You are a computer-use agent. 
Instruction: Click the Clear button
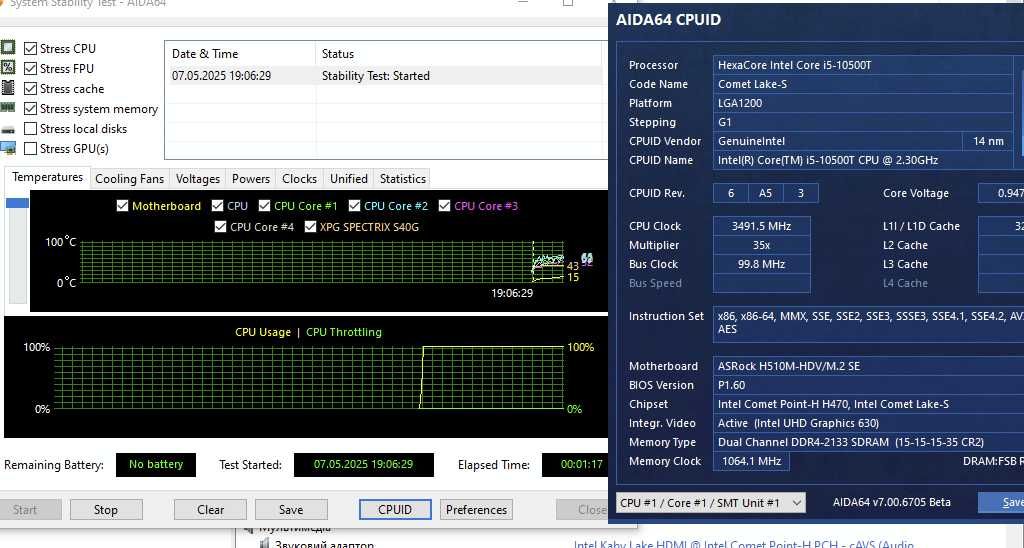(210, 509)
